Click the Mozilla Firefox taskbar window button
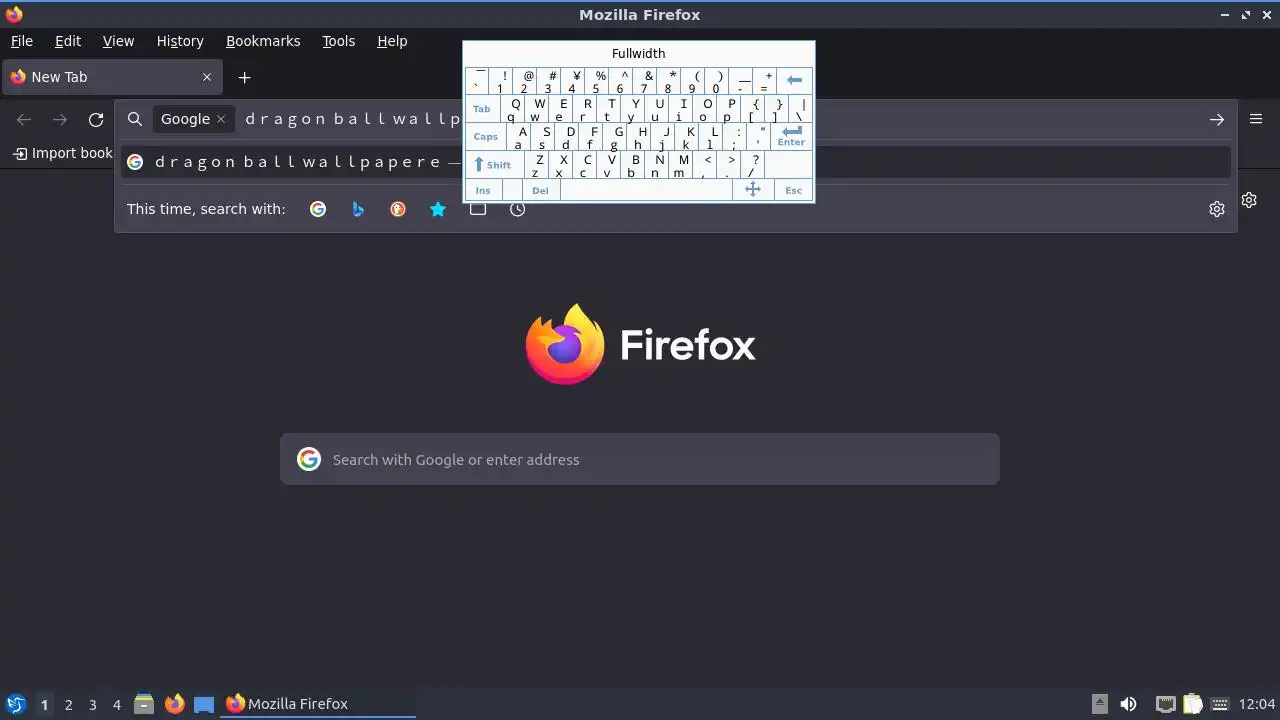 [319, 704]
